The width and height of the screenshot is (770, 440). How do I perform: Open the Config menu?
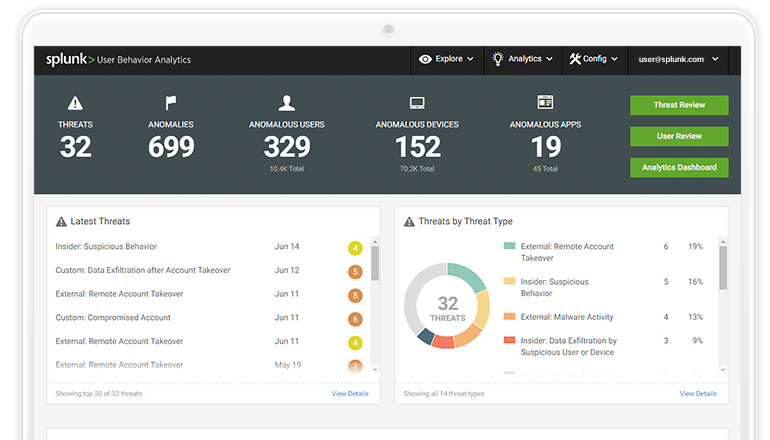tap(594, 59)
